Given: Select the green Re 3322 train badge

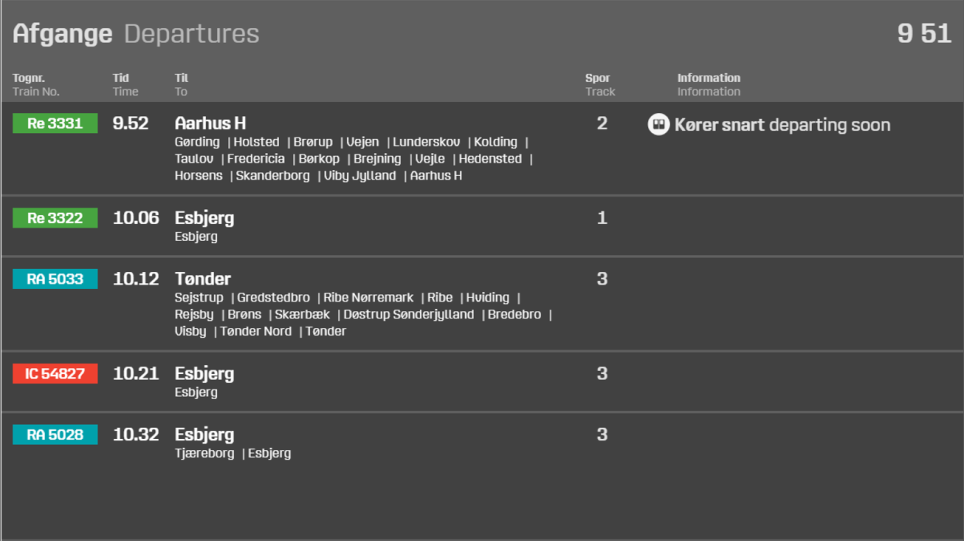Looking at the screenshot, I should (55, 218).
